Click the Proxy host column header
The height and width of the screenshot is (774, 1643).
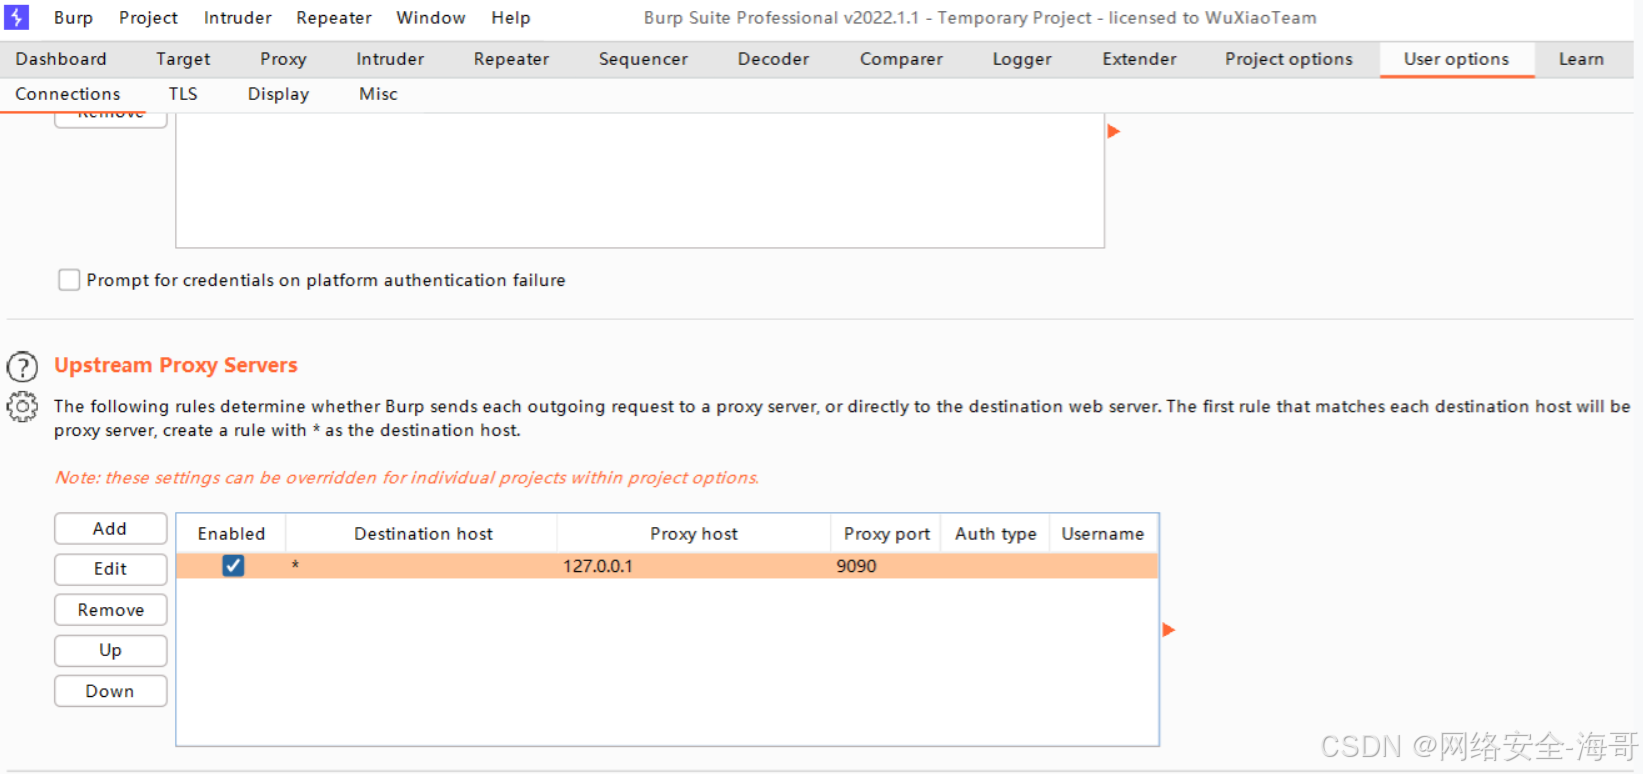point(694,534)
